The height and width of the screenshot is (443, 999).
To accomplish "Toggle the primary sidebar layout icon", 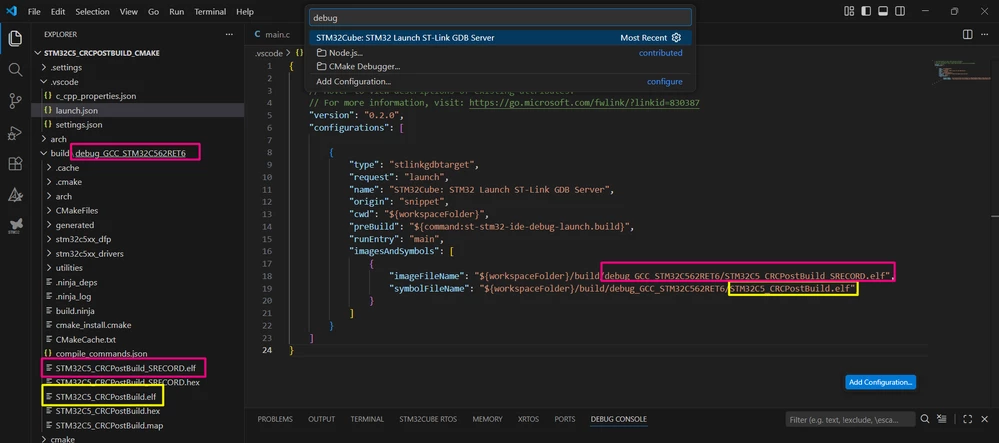I will coord(866,11).
